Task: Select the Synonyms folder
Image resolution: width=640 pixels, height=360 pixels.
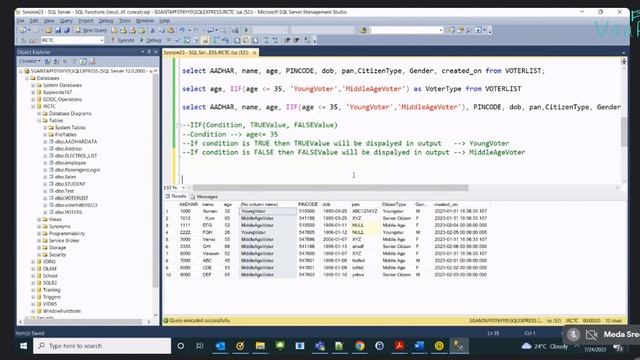Action: (60, 226)
